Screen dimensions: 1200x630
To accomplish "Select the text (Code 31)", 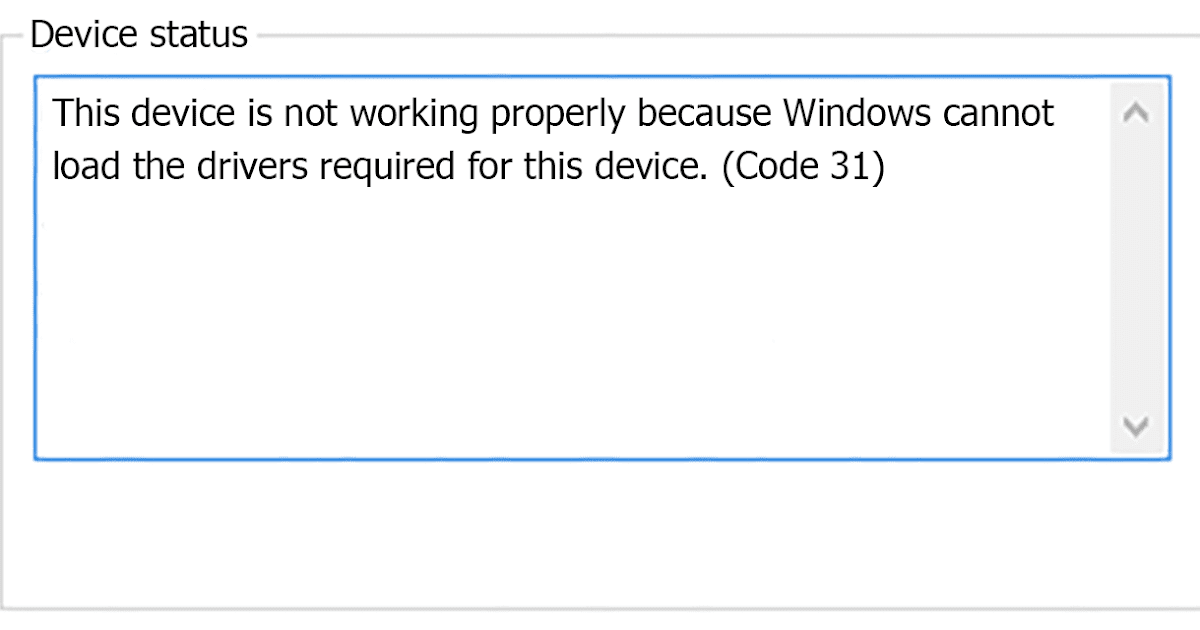I will (x=805, y=166).
